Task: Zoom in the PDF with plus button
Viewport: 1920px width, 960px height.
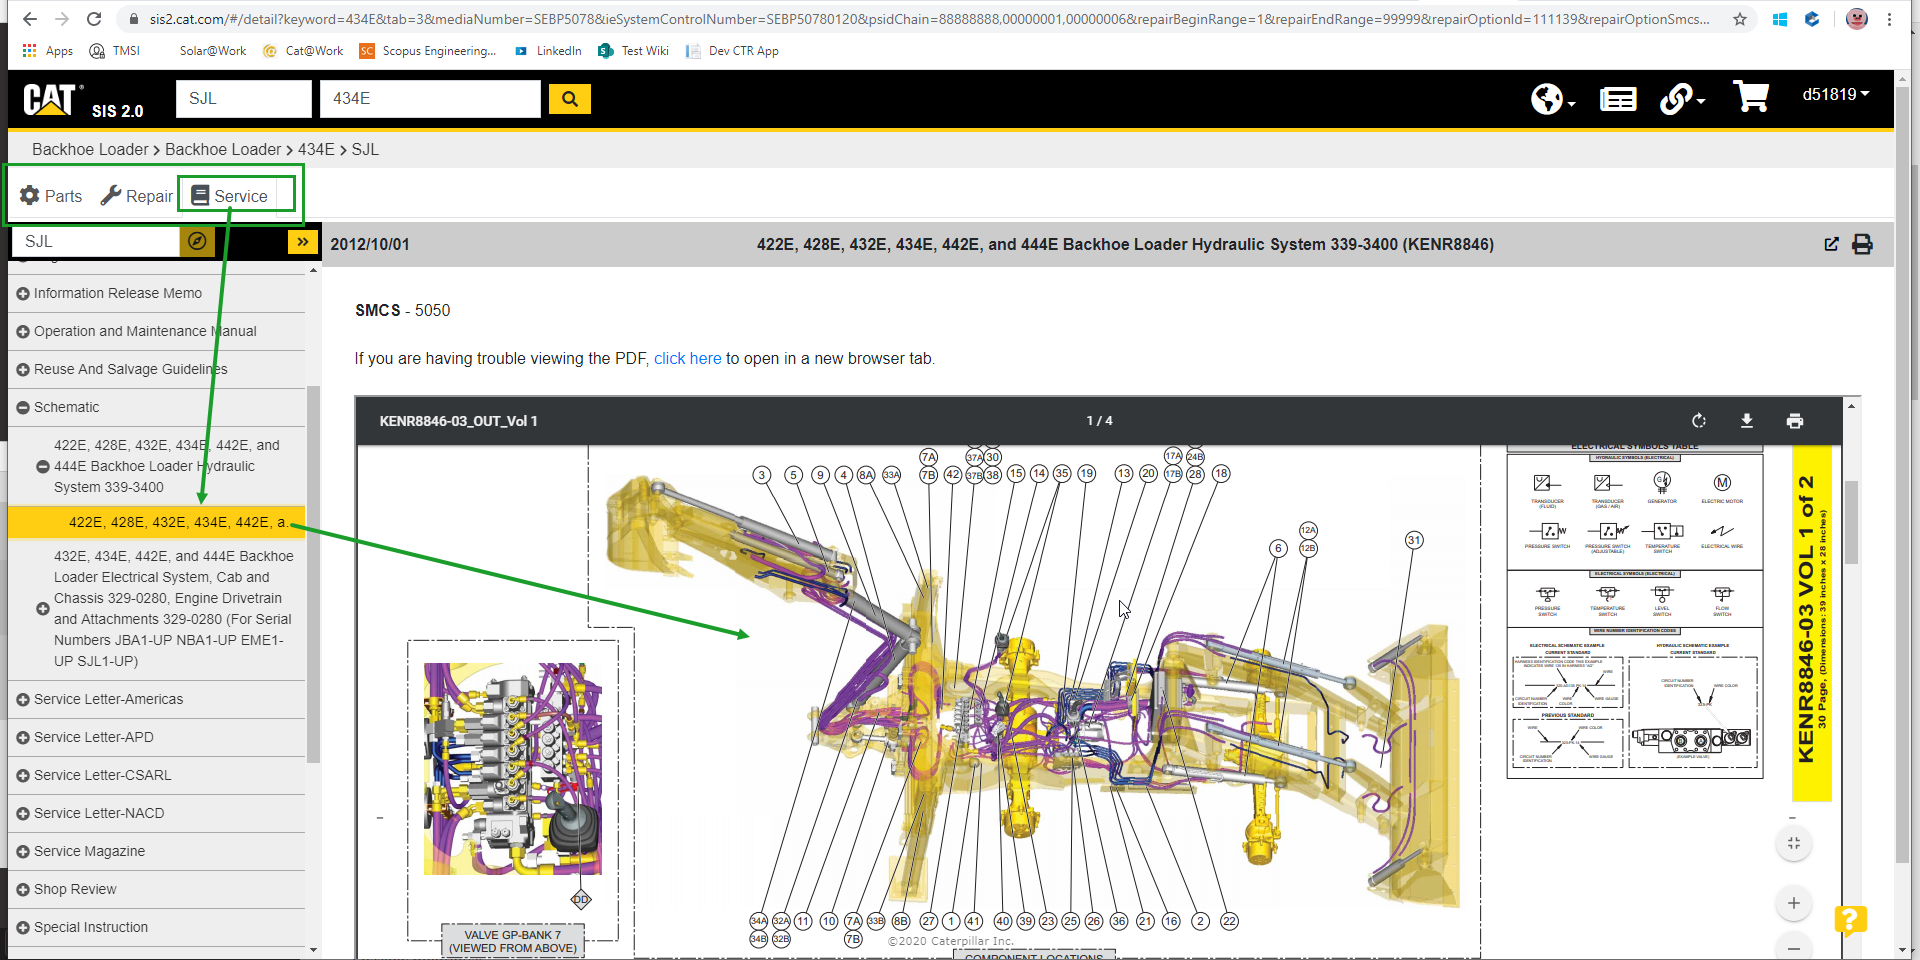Action: (x=1794, y=903)
